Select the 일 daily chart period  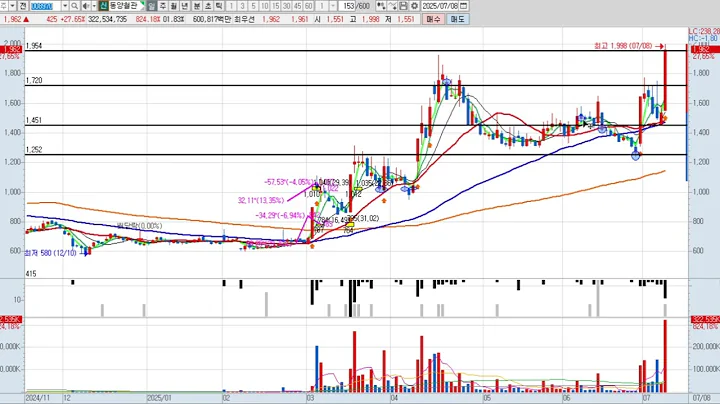[152, 6]
